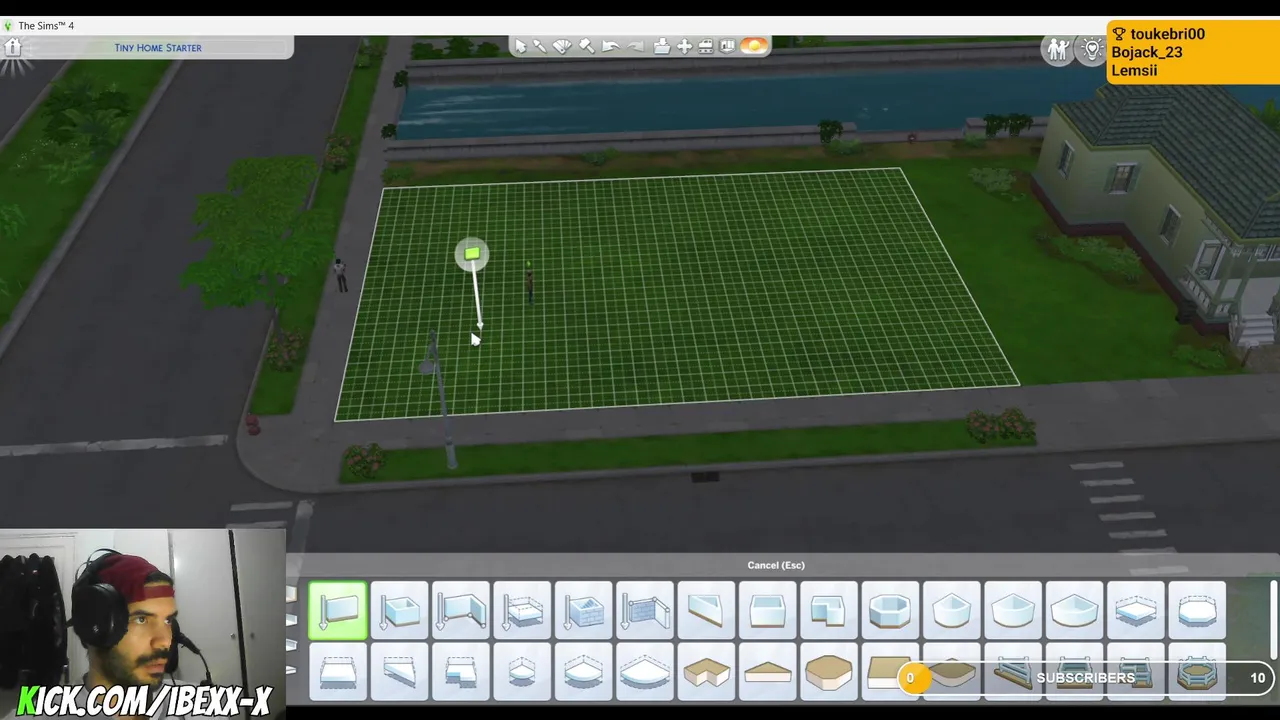Open the household management icon
Image resolution: width=1280 pixels, height=720 pixels.
point(1057,48)
